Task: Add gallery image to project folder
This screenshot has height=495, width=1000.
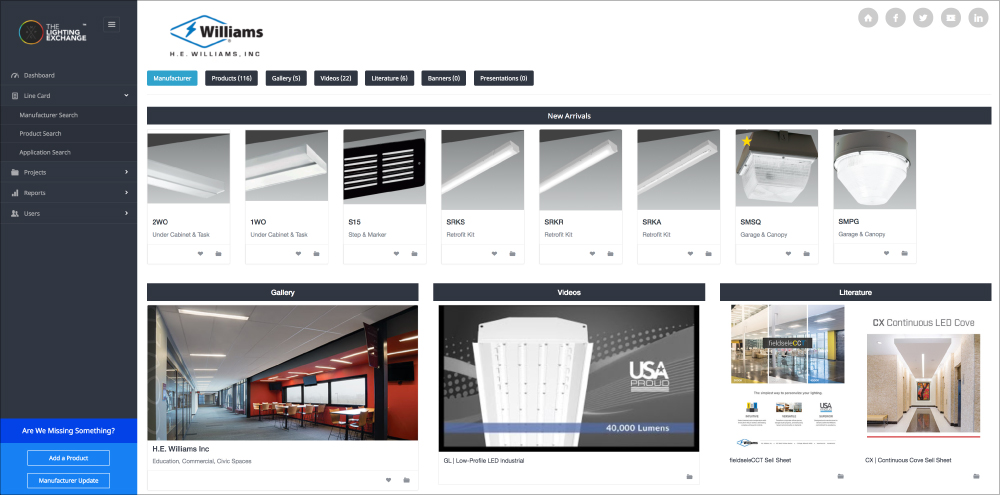Action: tap(406, 480)
